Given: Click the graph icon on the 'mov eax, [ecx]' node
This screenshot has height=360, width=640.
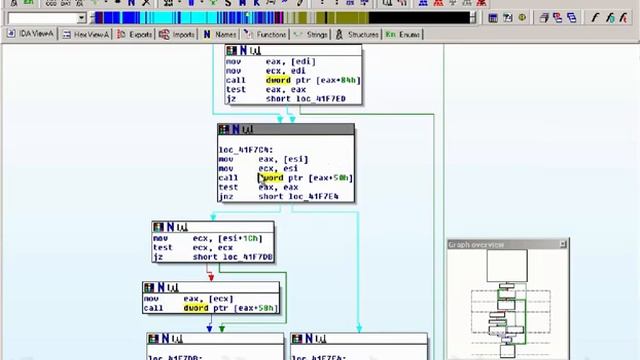Looking at the screenshot, I should pyautogui.click(x=172, y=287).
